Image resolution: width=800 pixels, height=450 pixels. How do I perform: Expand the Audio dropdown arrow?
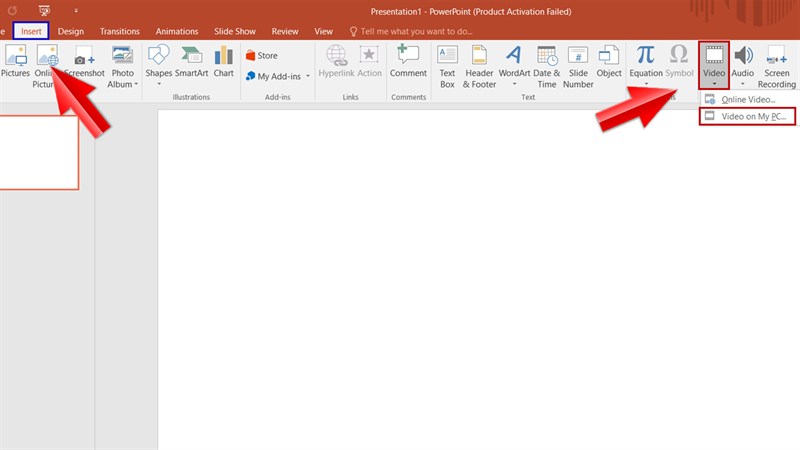point(743,84)
